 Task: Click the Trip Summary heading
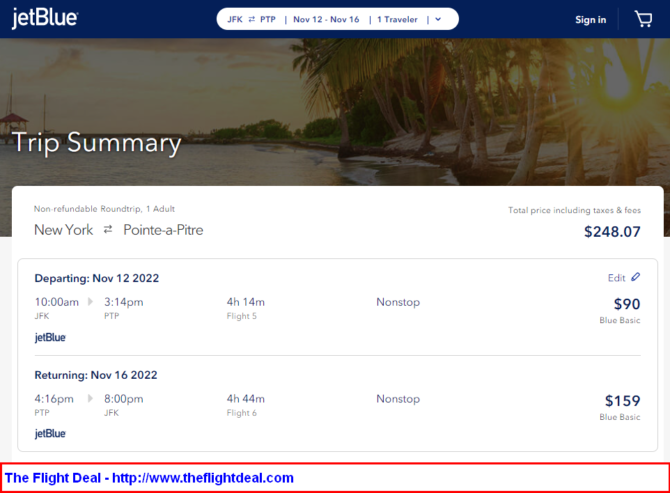point(97,143)
